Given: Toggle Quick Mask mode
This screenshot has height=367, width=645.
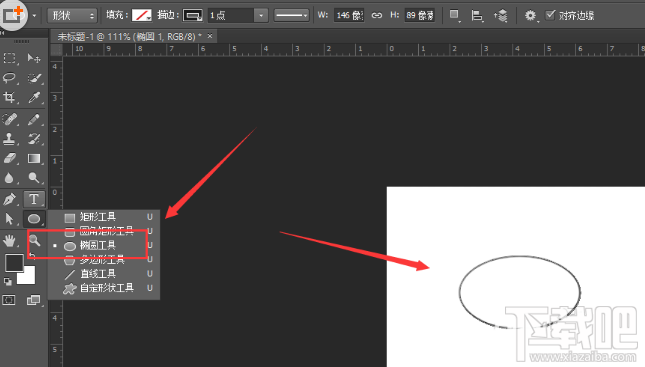Looking at the screenshot, I should click(9, 300).
